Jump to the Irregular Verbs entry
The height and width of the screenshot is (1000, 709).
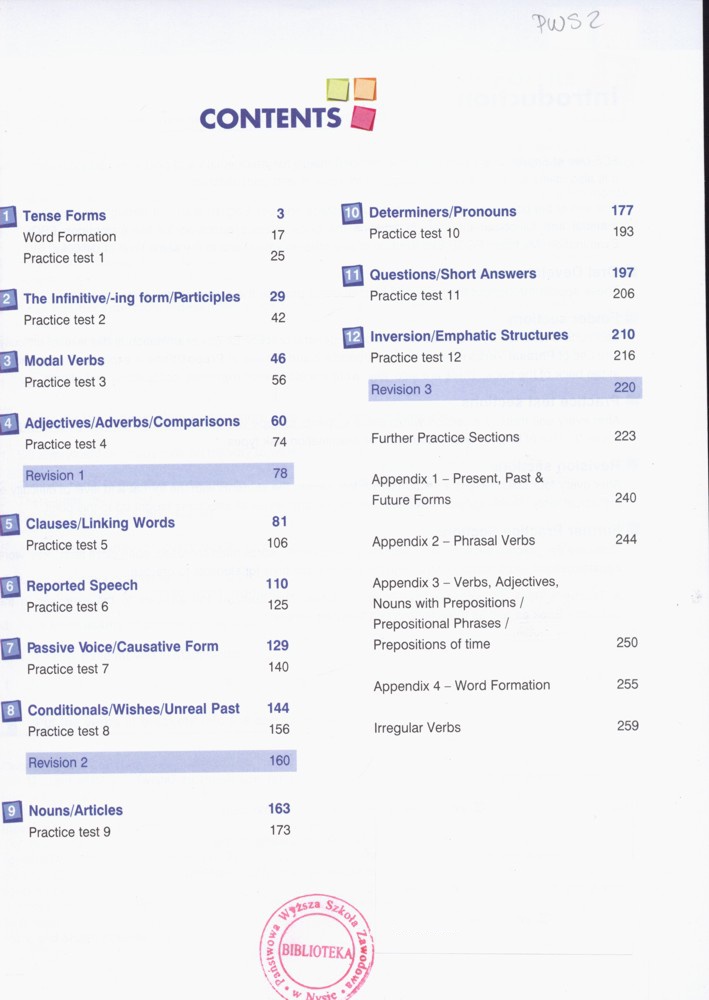coord(417,728)
